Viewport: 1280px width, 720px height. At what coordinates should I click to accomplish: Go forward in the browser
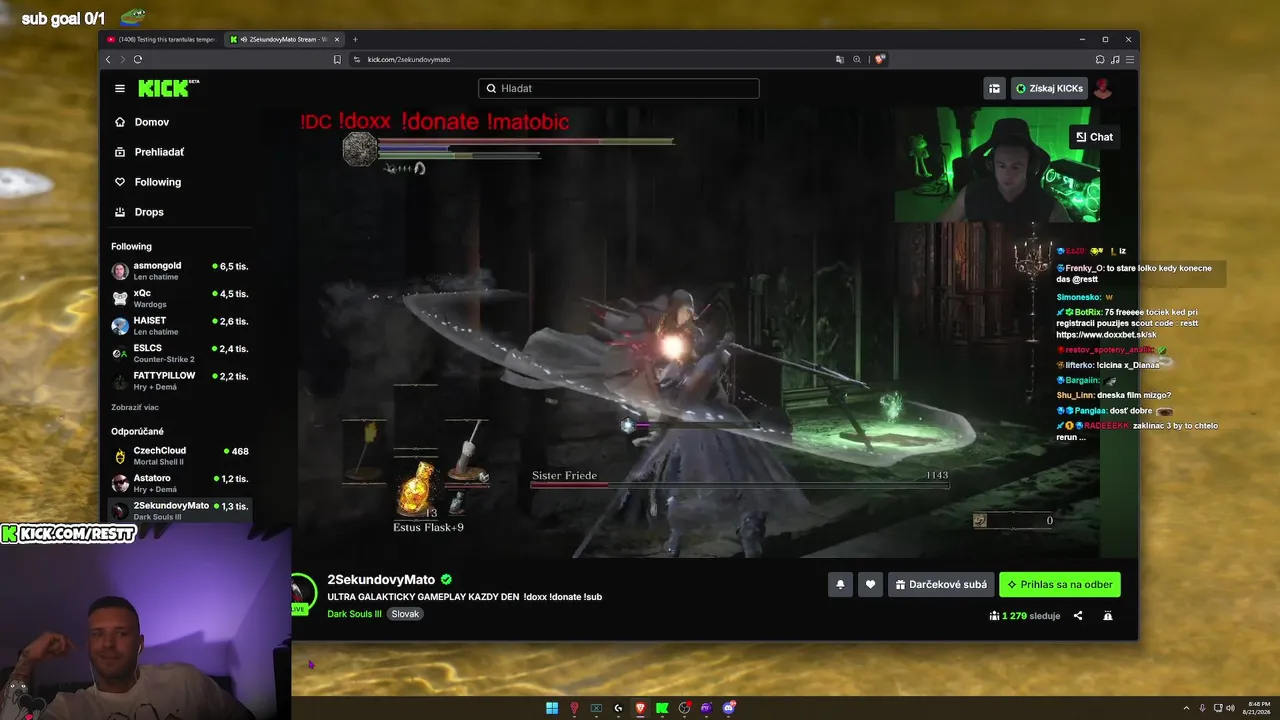(122, 59)
